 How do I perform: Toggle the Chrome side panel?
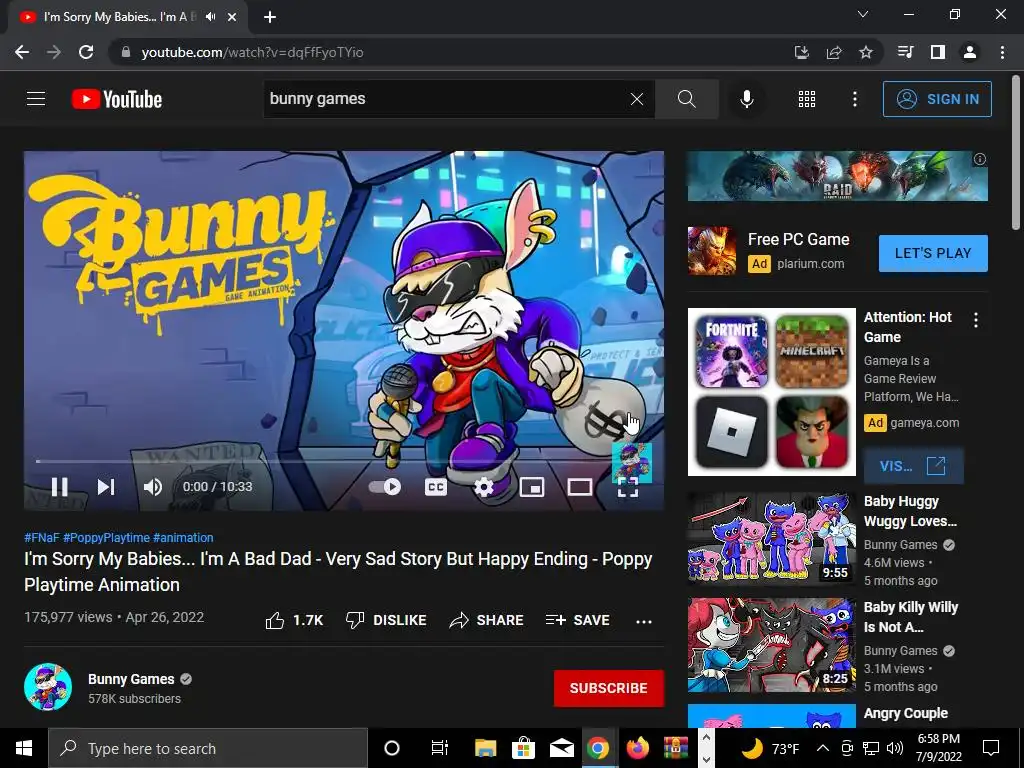click(x=937, y=52)
